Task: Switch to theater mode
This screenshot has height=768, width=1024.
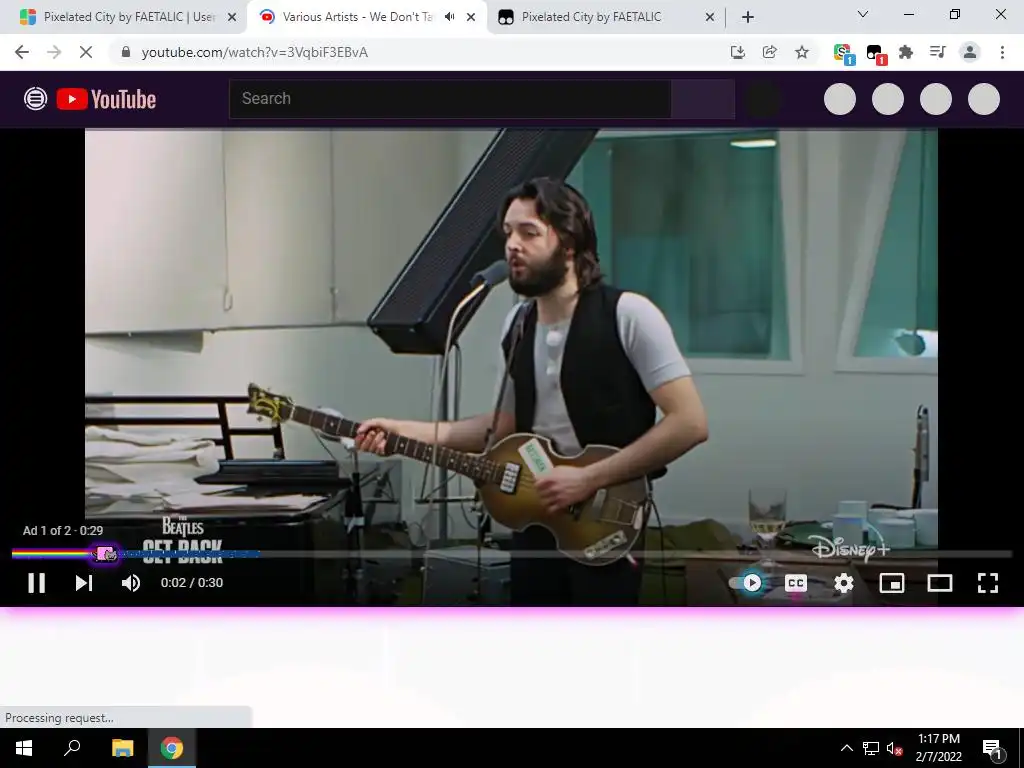Action: click(940, 583)
